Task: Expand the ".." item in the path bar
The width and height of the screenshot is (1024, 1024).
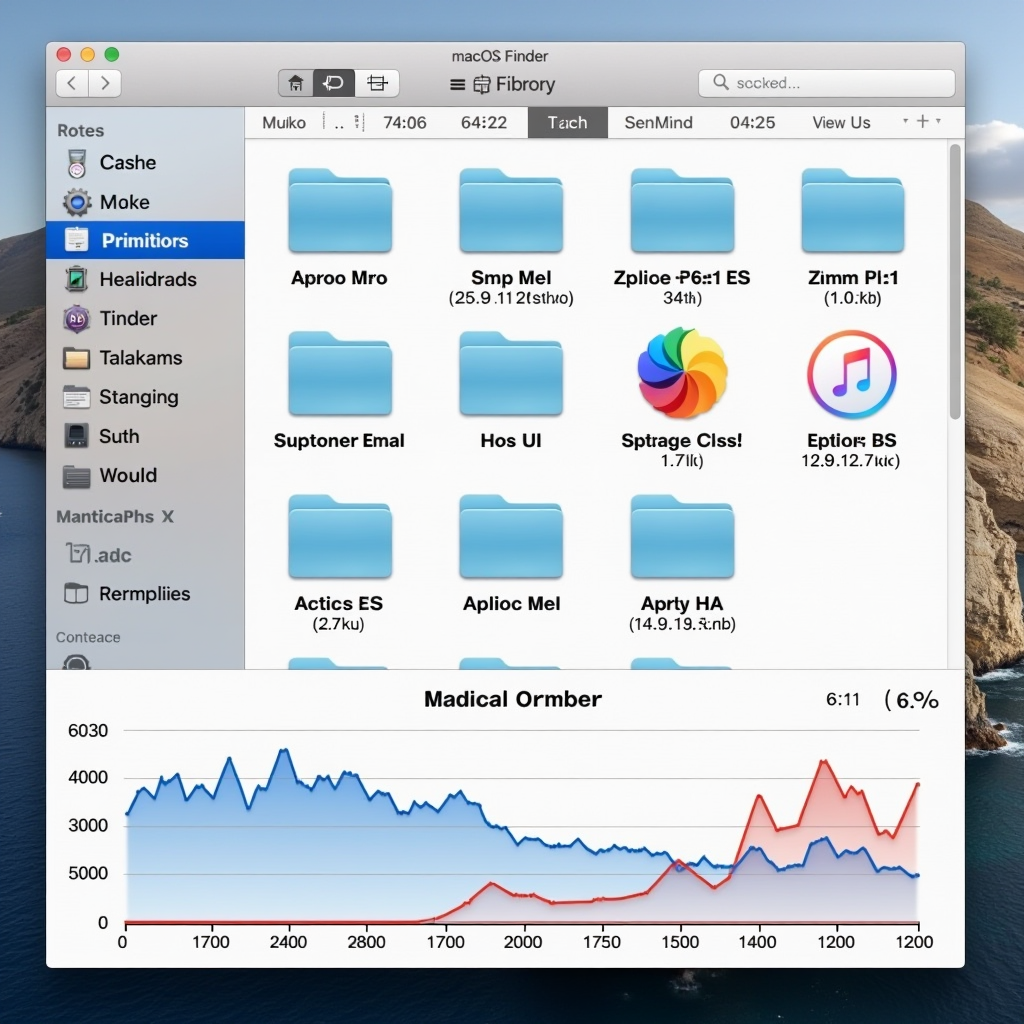Action: click(336, 122)
